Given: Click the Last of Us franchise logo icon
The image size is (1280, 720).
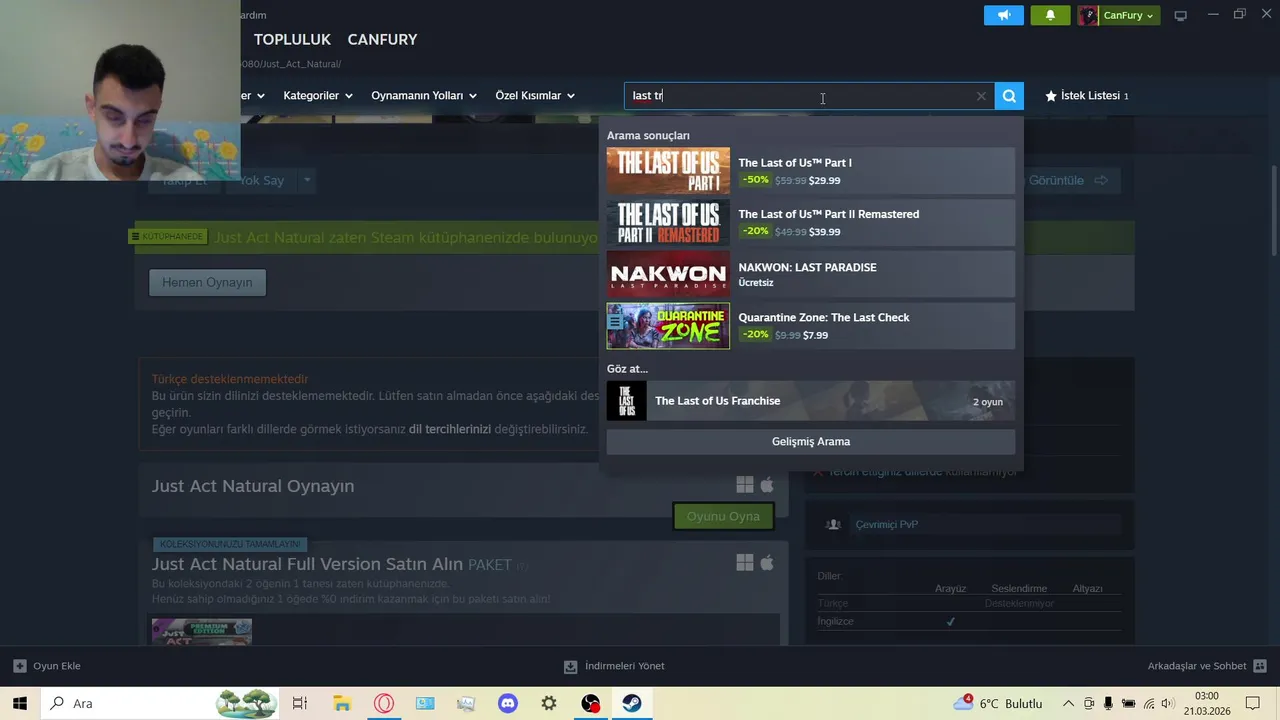Looking at the screenshot, I should pos(626,401).
